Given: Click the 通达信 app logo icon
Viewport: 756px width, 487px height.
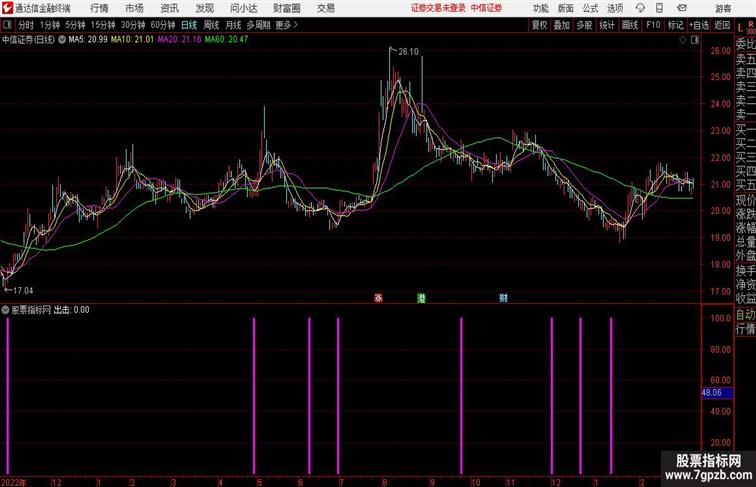Looking at the screenshot, I should tap(7, 8).
